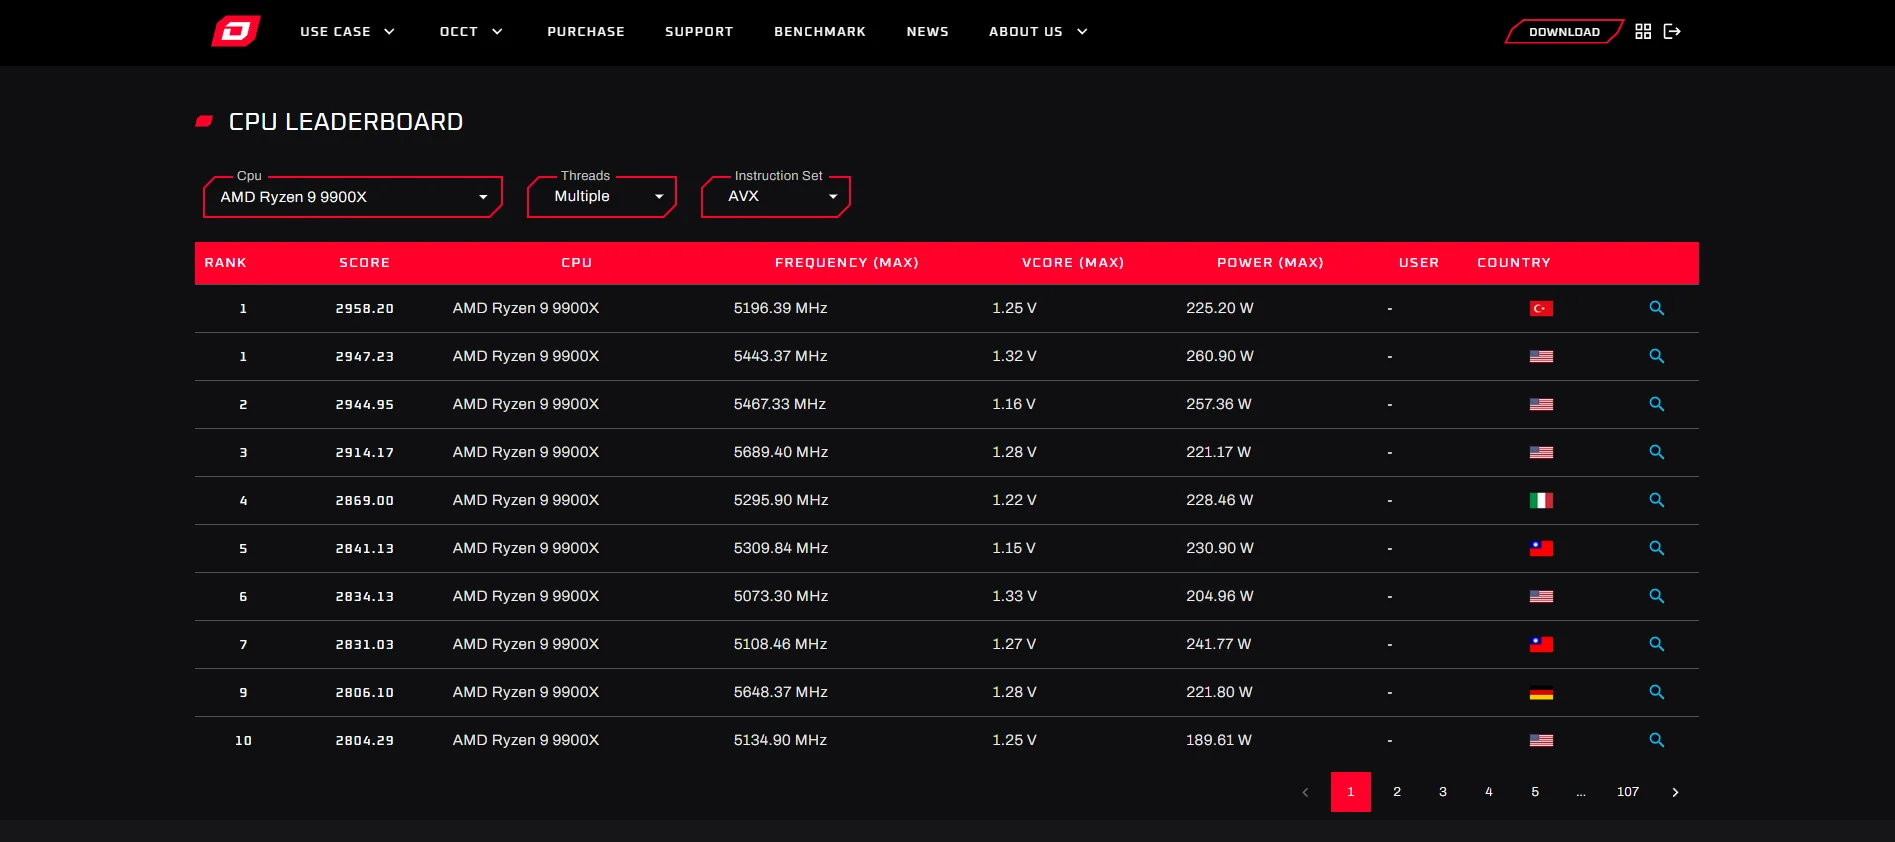Screen dimensions: 1895x842
Task: View details magnifier for score 2806.10
Action: tap(1657, 692)
